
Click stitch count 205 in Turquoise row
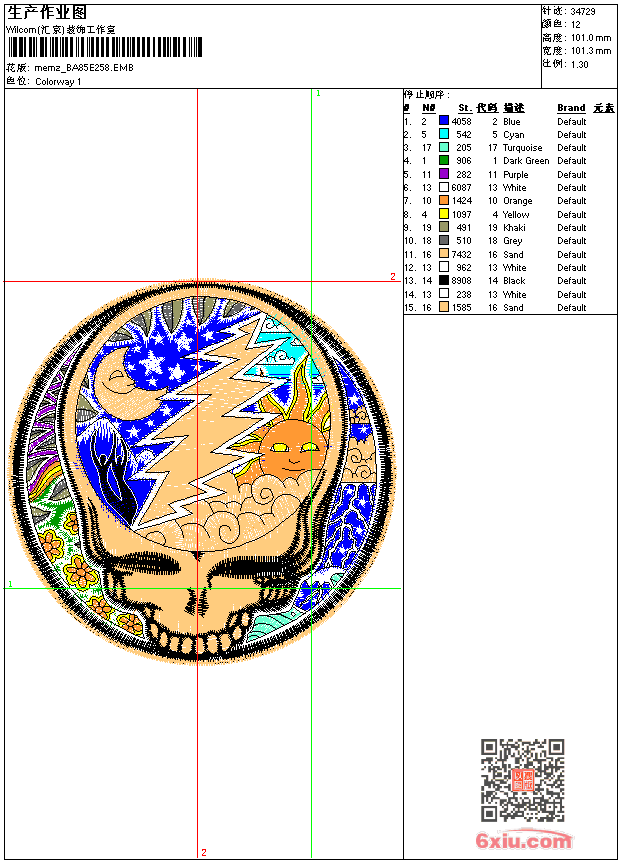[x=464, y=148]
